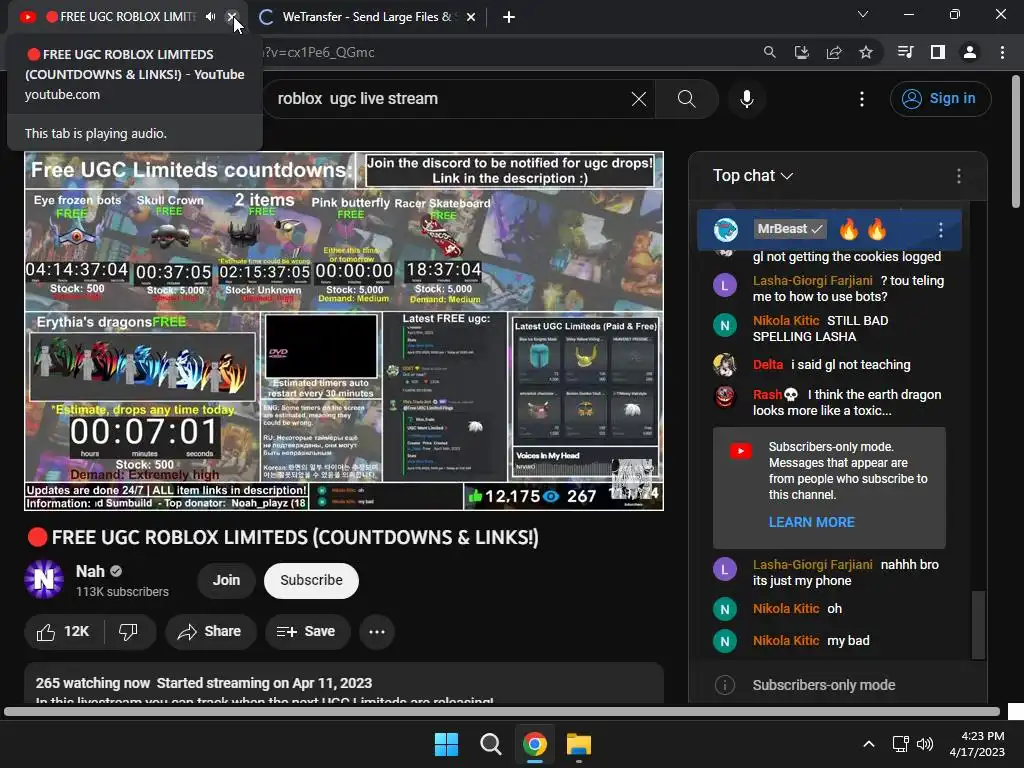Open the LEARN MORE link
1024x768 pixels.
[812, 522]
